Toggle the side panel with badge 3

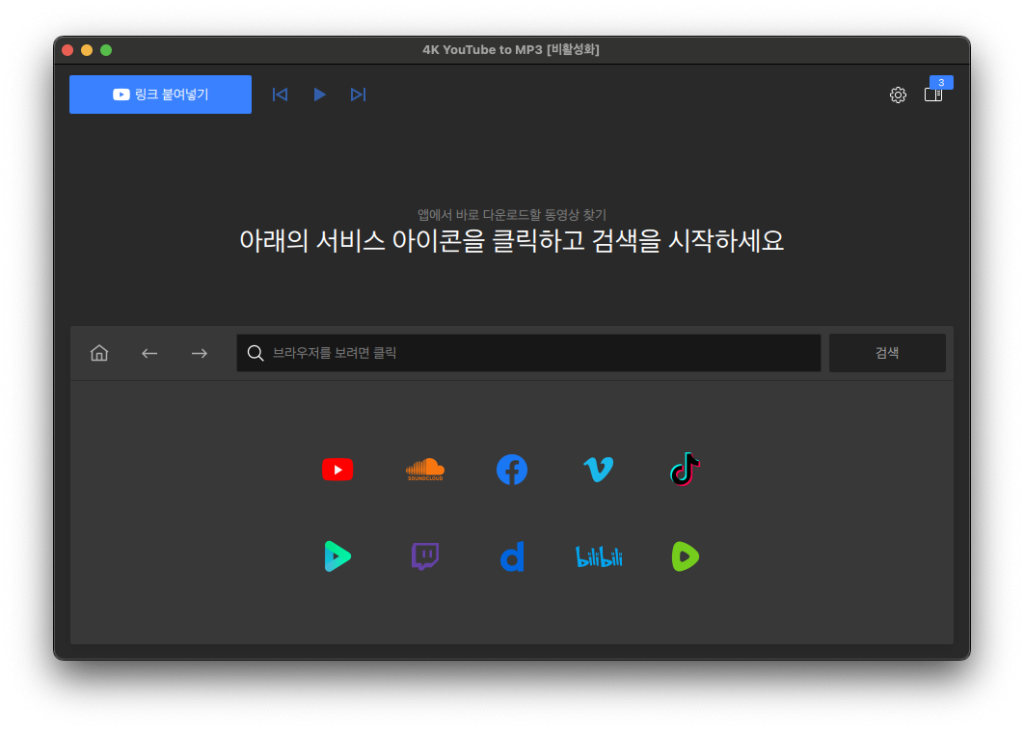point(933,94)
